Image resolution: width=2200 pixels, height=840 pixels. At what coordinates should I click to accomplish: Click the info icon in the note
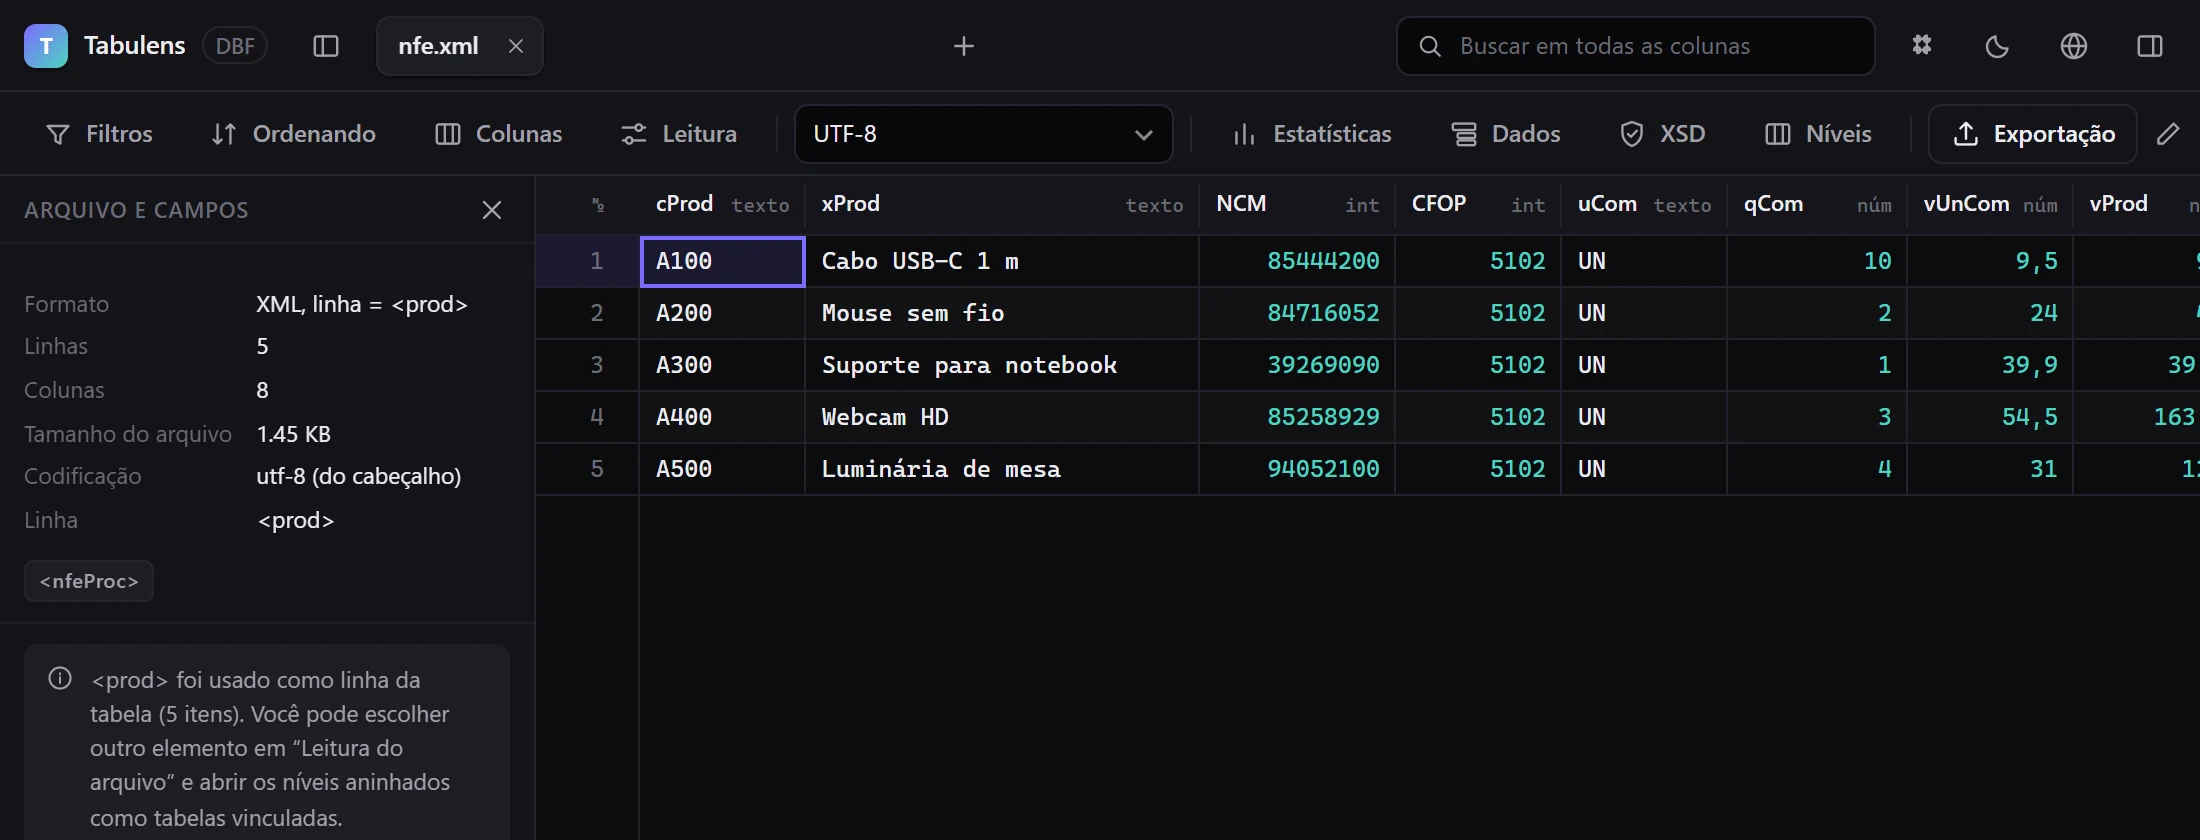(x=60, y=679)
